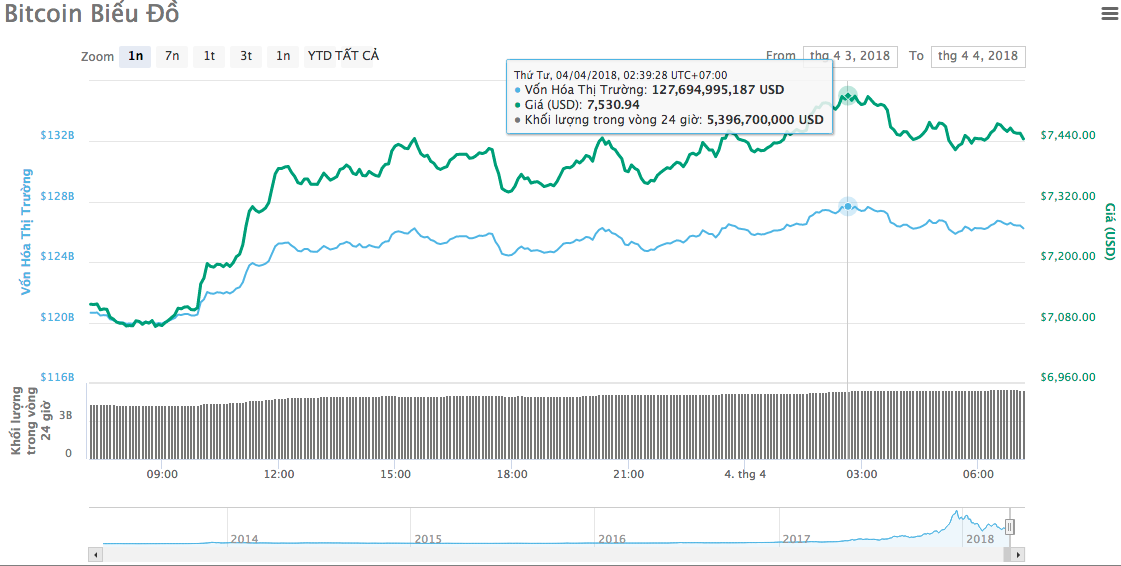The width and height of the screenshot is (1121, 566).
Task: Click the left scrollbar arrow of navigator
Action: (x=95, y=554)
